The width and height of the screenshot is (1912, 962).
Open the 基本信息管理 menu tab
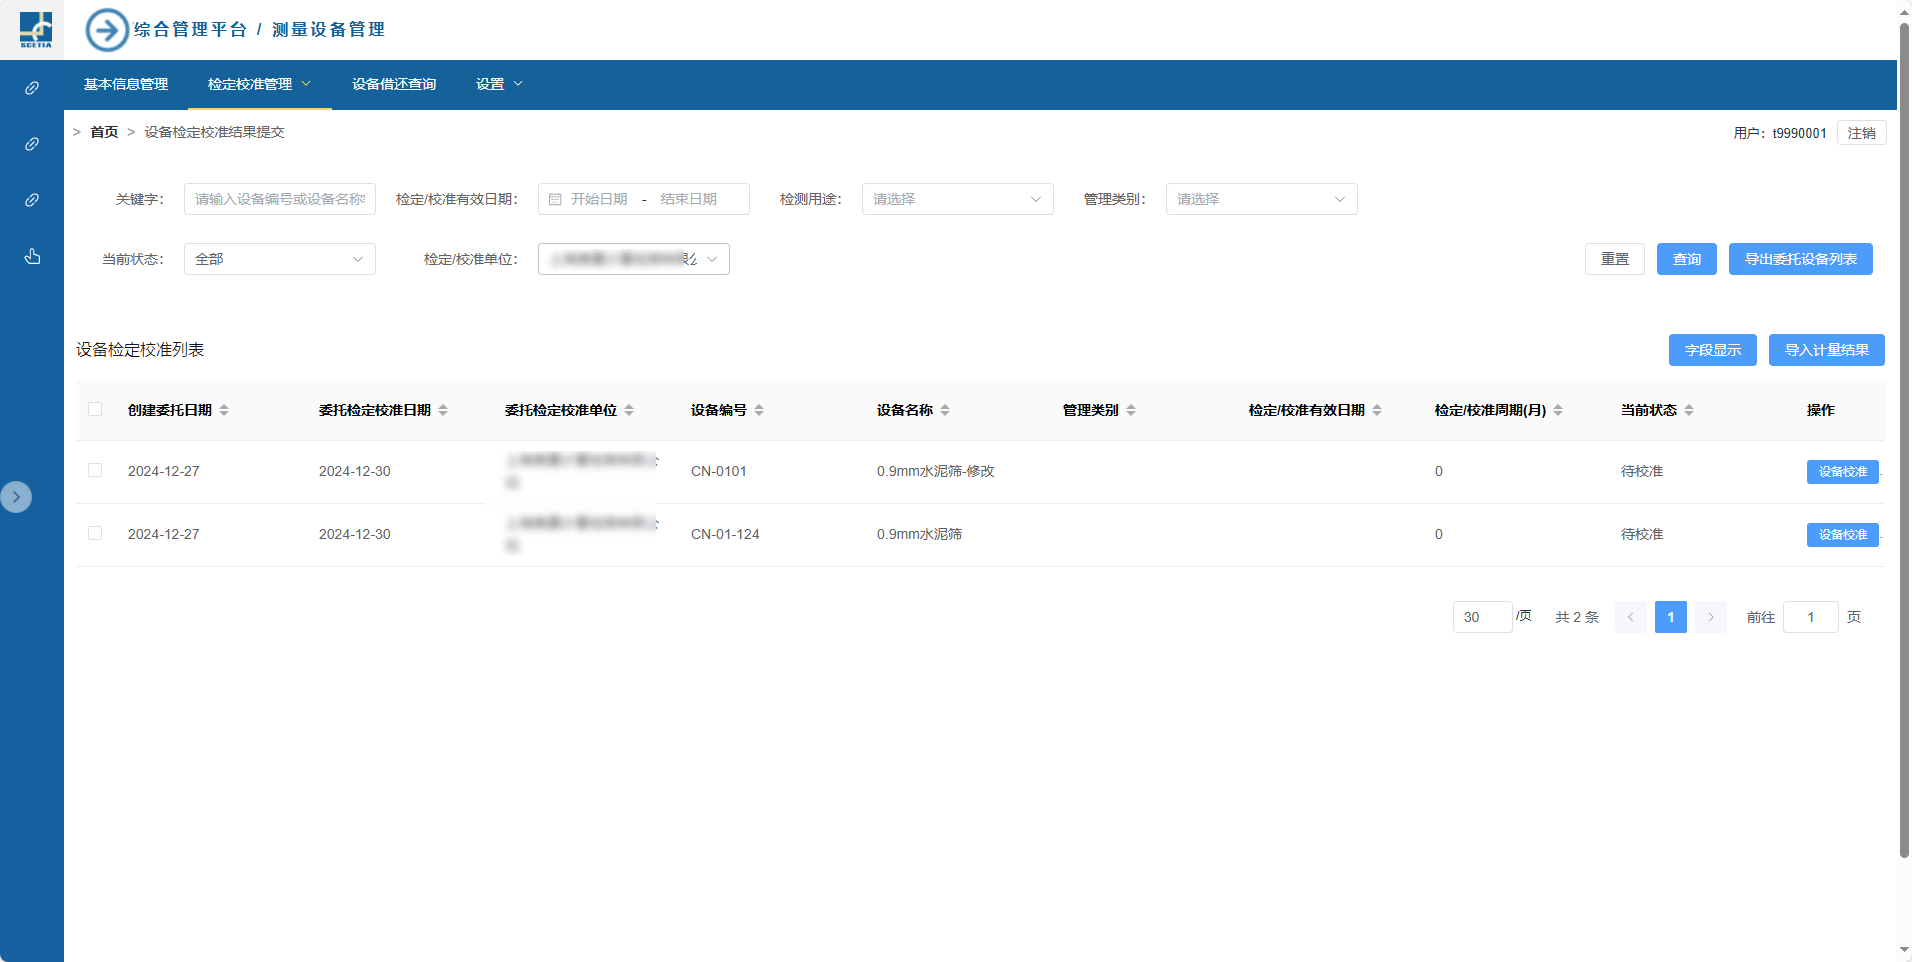point(126,84)
